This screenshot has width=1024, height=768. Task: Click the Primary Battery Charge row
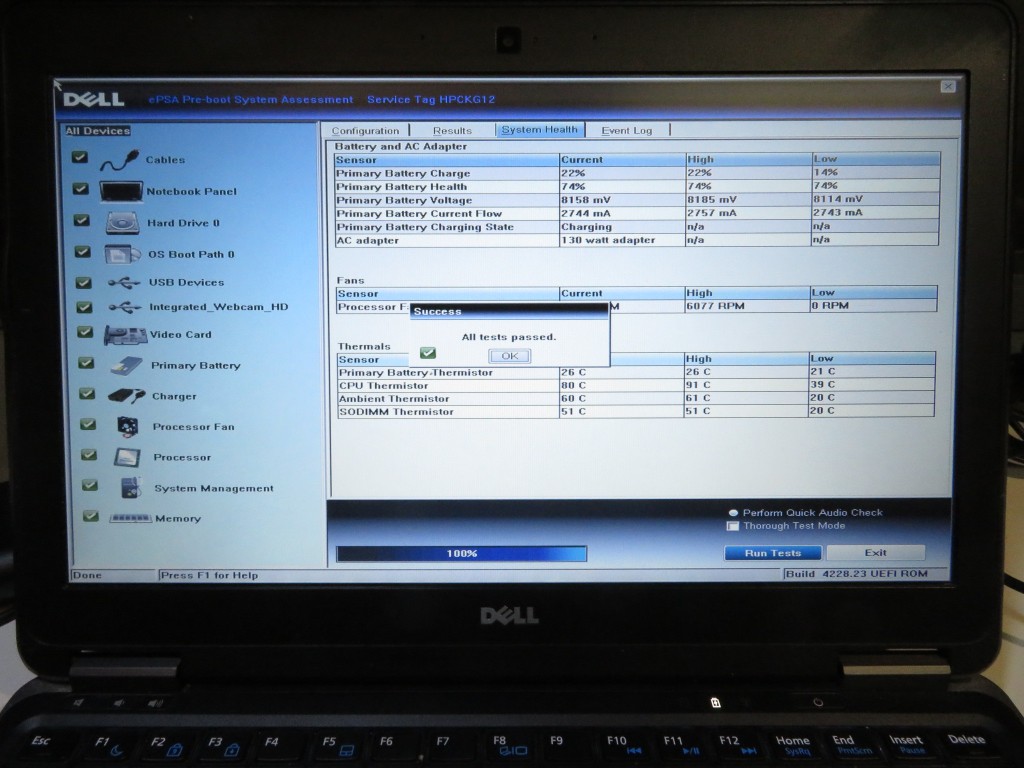tap(637, 173)
